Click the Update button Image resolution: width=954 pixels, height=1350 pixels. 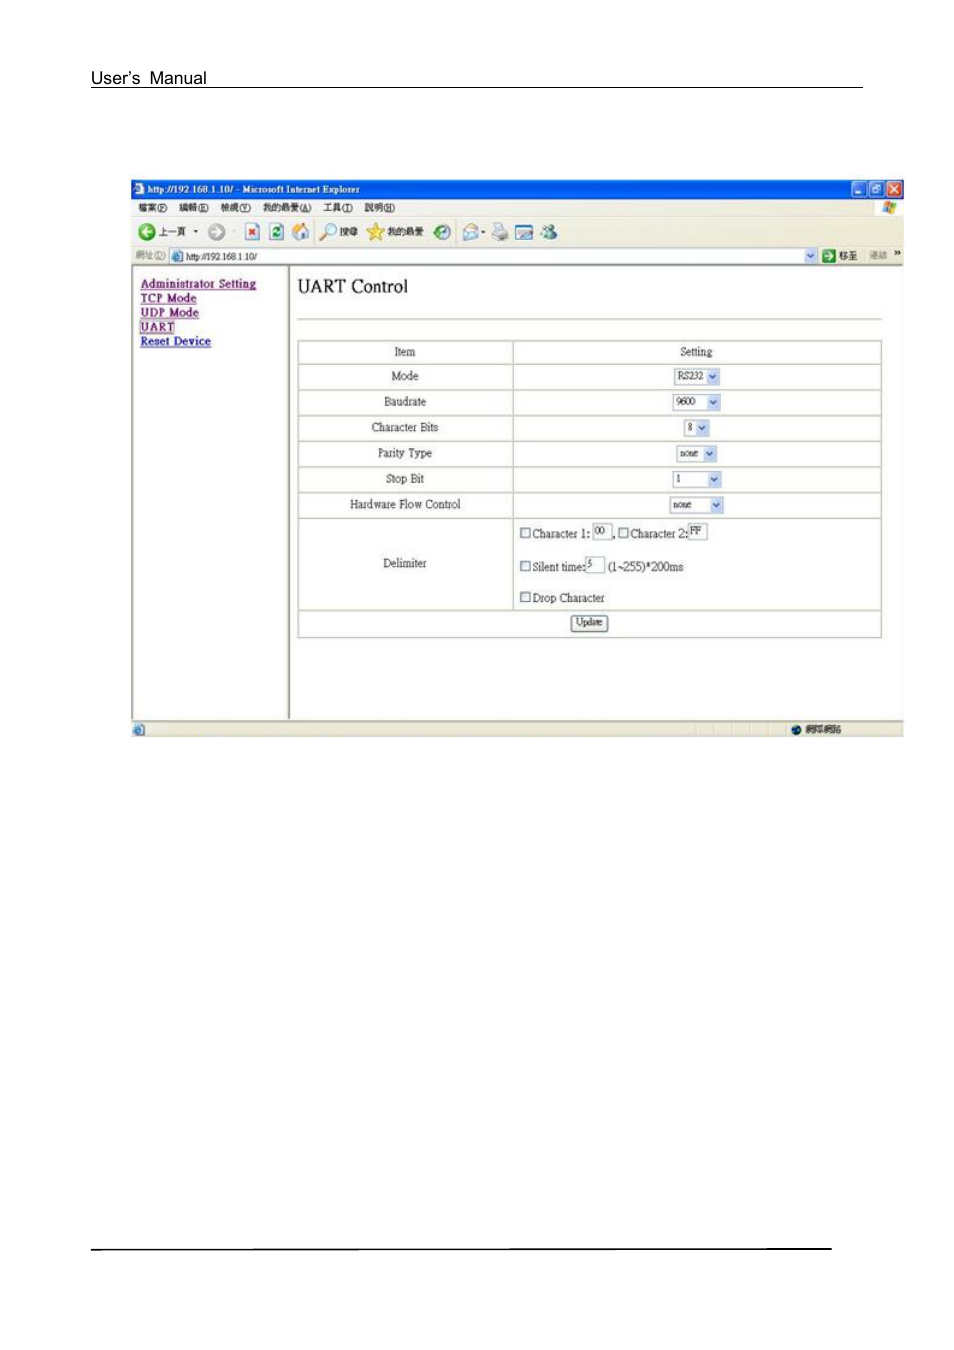pyautogui.click(x=590, y=623)
